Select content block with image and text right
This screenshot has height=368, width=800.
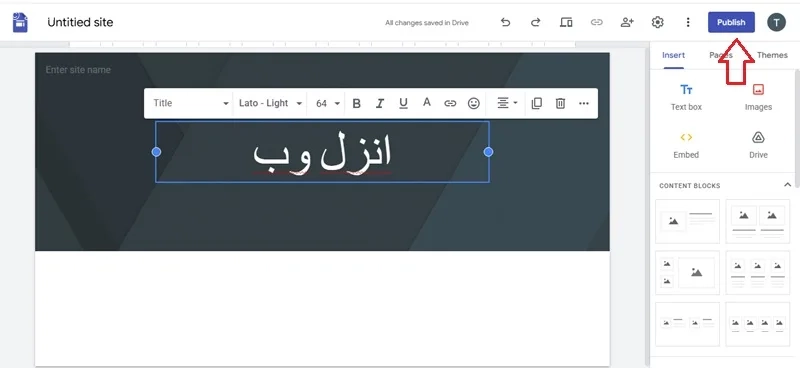687,222
